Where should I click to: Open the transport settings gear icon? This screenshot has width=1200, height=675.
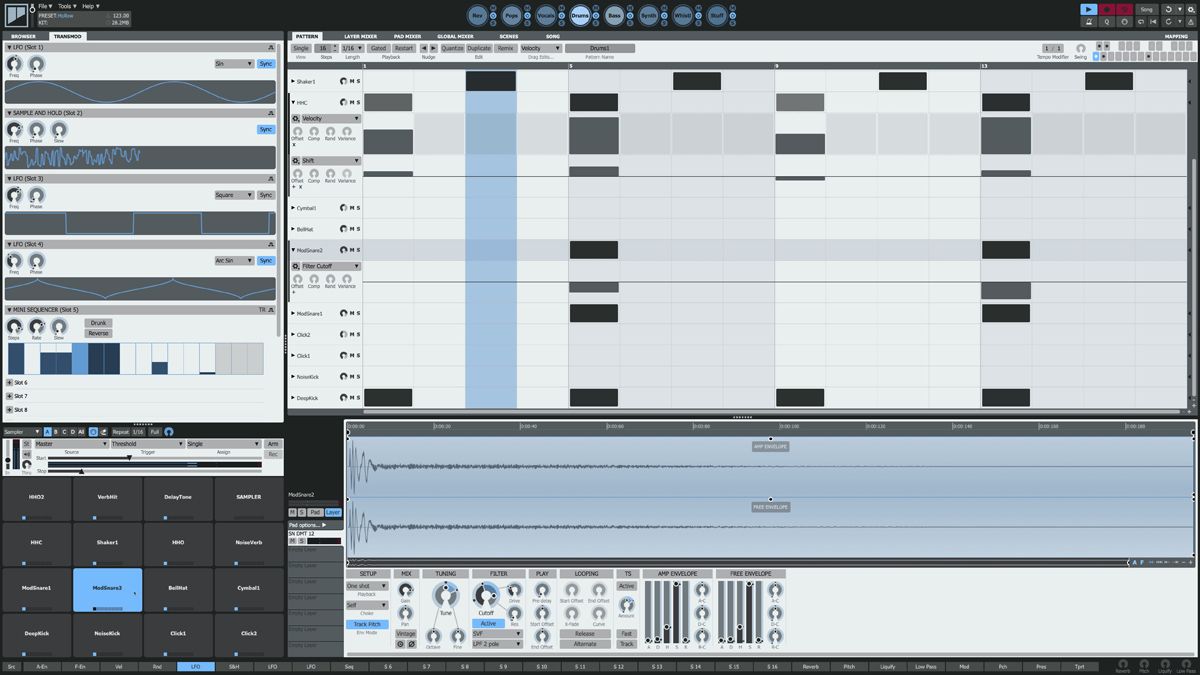coord(1190,10)
